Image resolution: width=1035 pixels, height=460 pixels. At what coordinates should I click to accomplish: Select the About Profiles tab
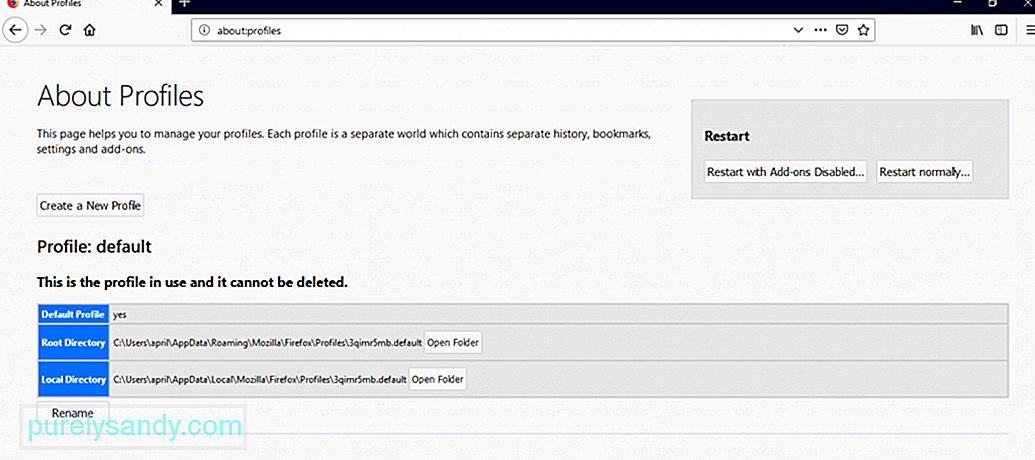[x=84, y=5]
